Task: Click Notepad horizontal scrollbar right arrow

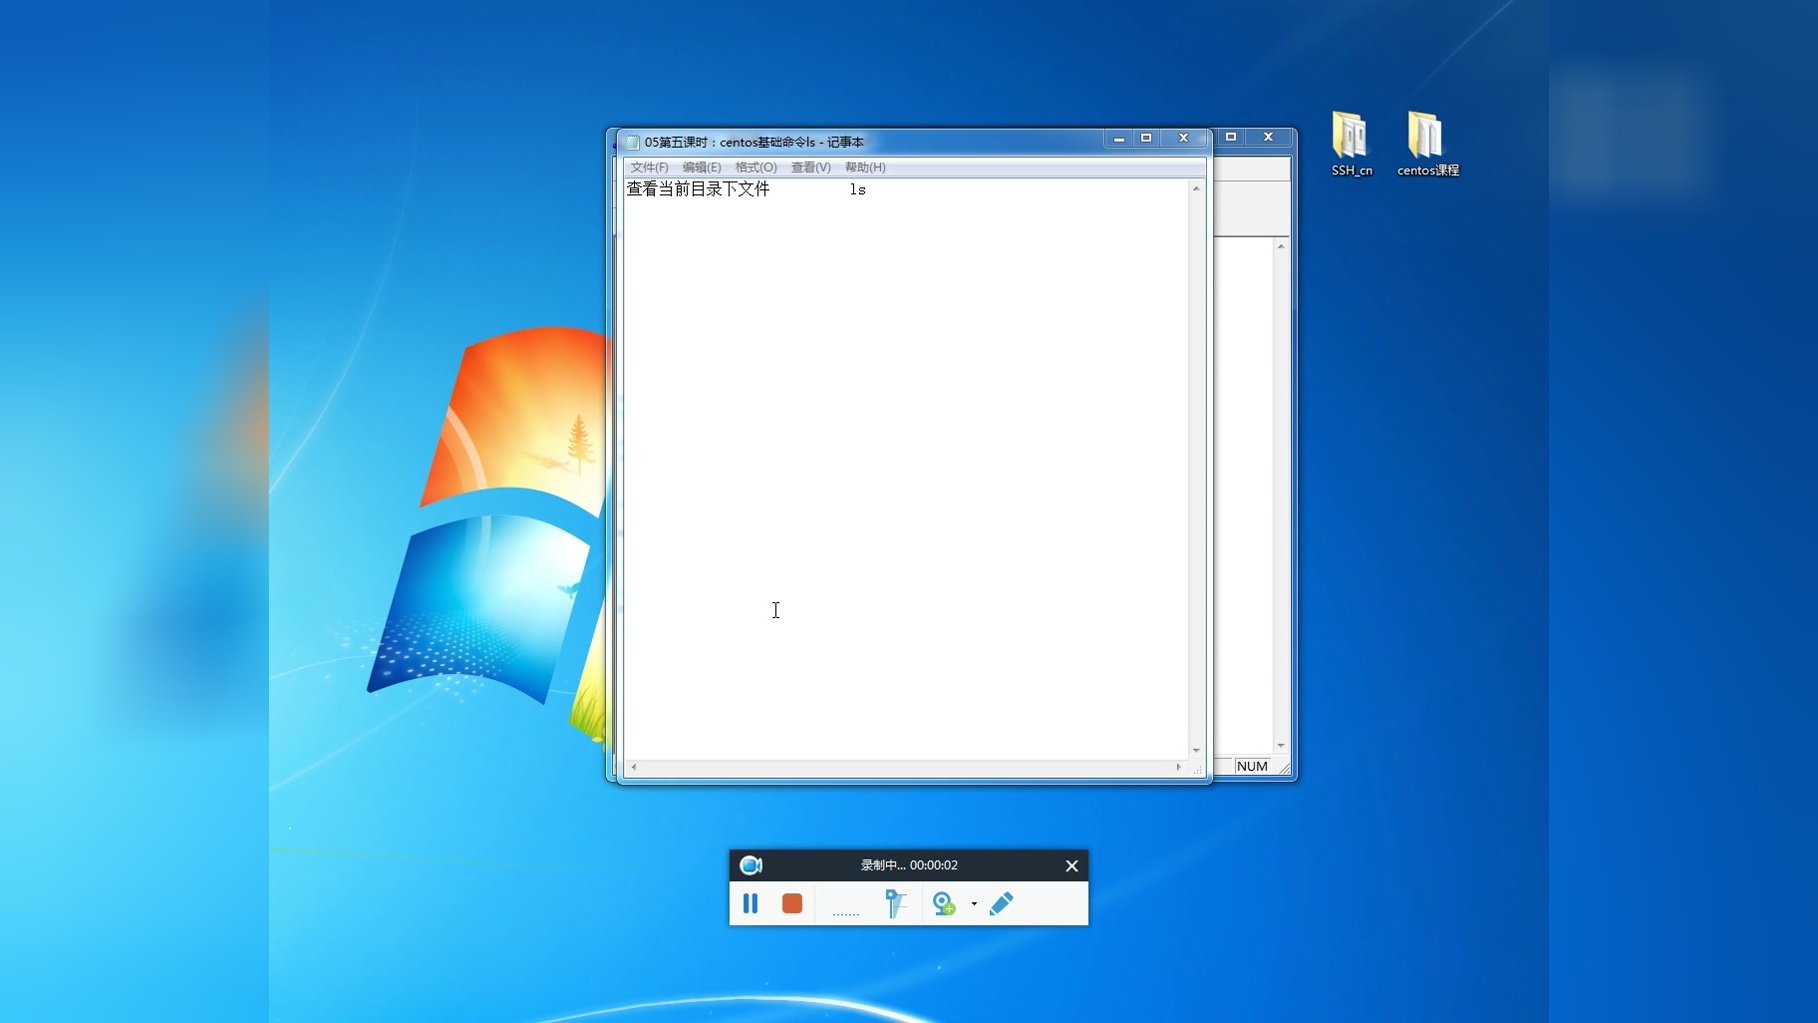Action: [x=1179, y=767]
